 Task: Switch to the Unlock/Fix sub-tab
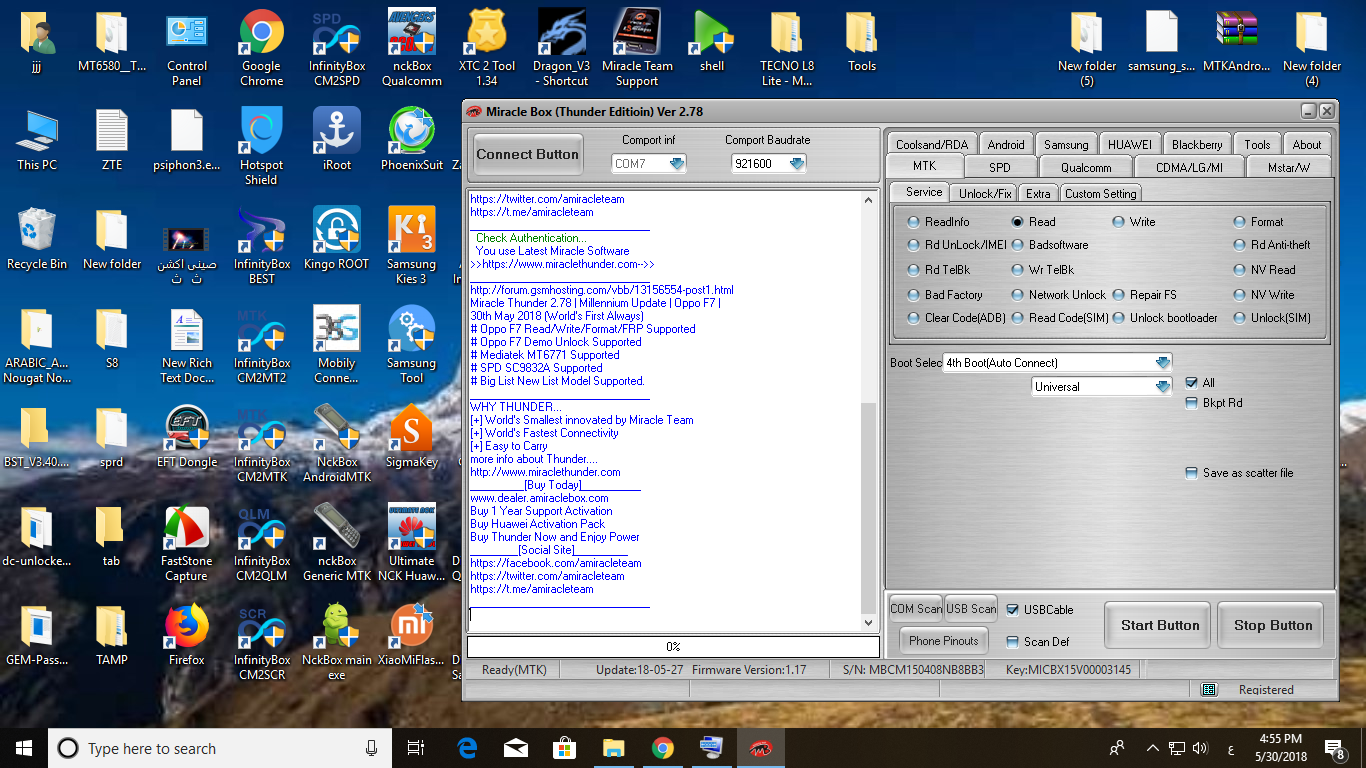pyautogui.click(x=986, y=193)
